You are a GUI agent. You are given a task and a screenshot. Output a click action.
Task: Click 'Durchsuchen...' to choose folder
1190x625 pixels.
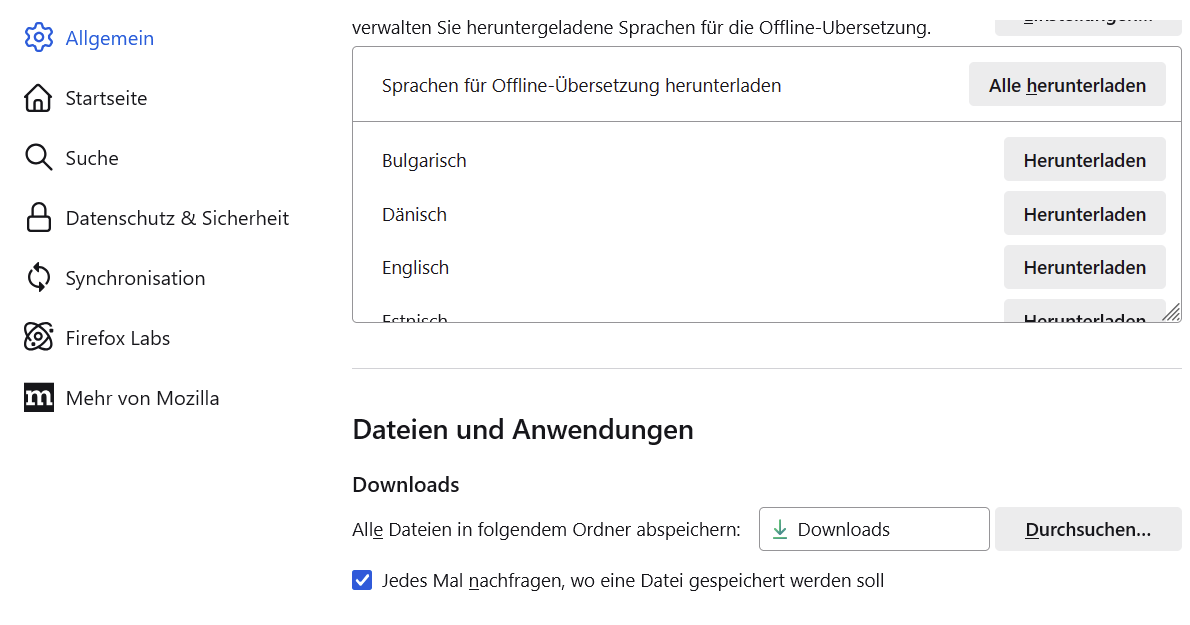click(1088, 529)
